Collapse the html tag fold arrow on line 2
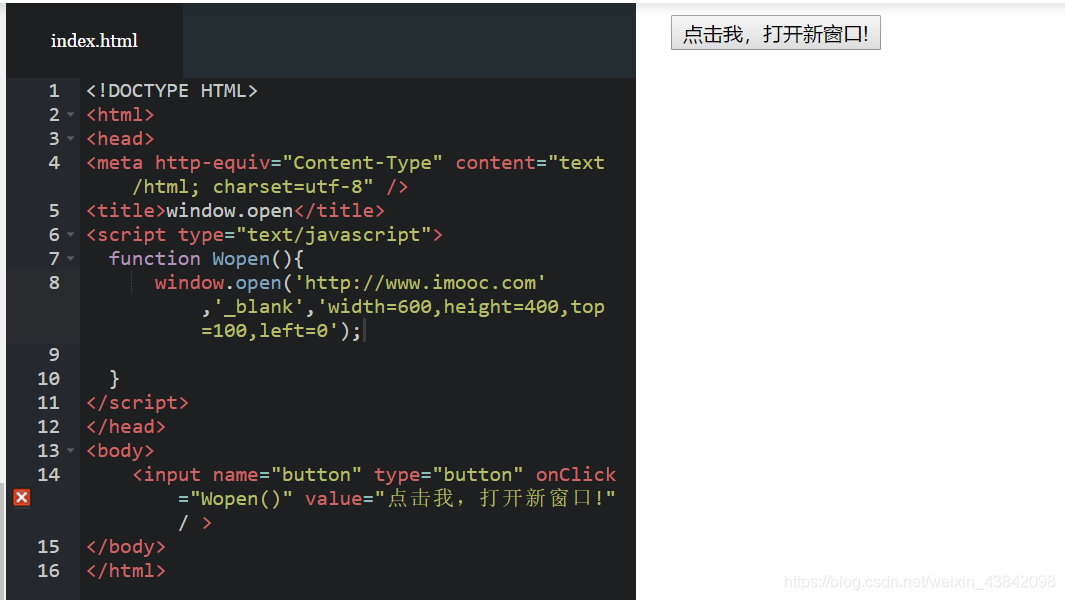This screenshot has width=1065, height=600. point(71,115)
